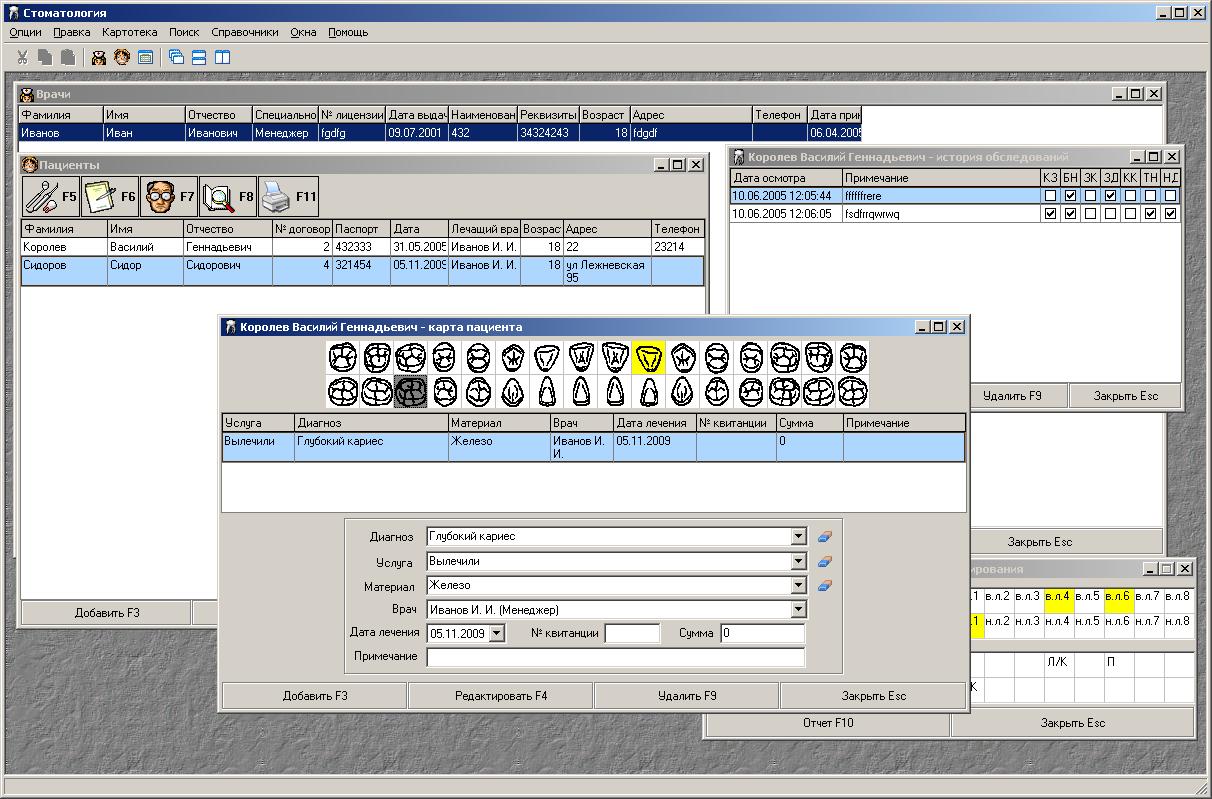The width and height of the screenshot is (1212, 799).
Task: Select the yellow highlighted tooth in chart
Action: tap(649, 357)
